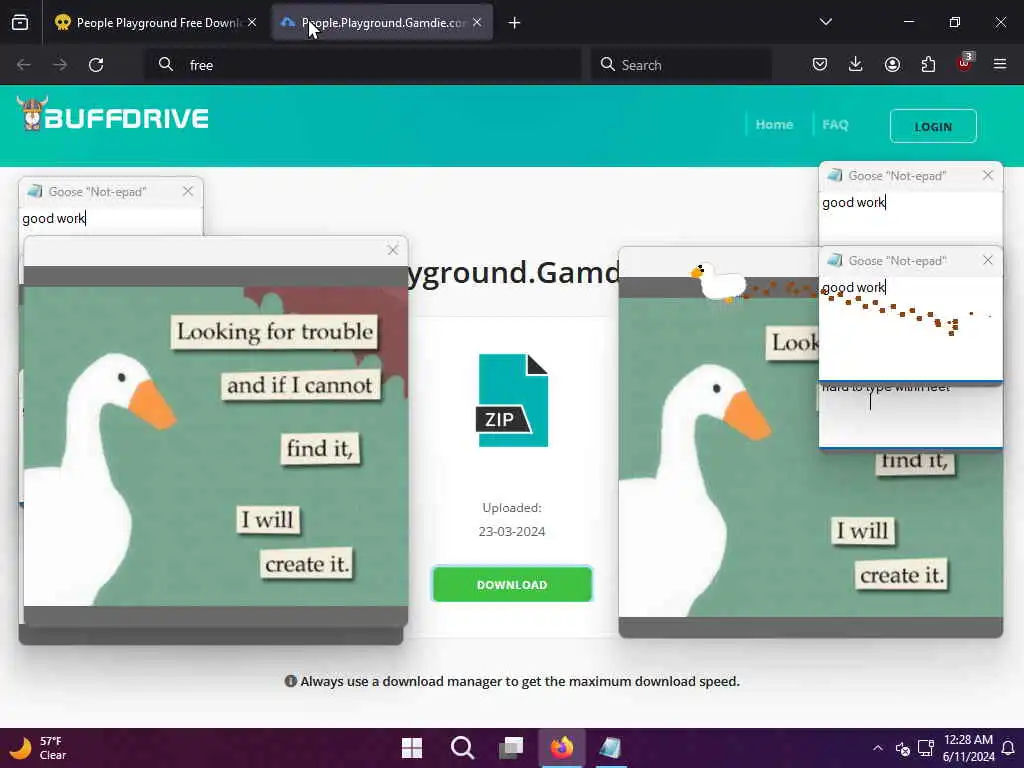Viewport: 1024px width, 768px height.
Task: Open the Home link in BuffDrive header
Action: coord(775,125)
